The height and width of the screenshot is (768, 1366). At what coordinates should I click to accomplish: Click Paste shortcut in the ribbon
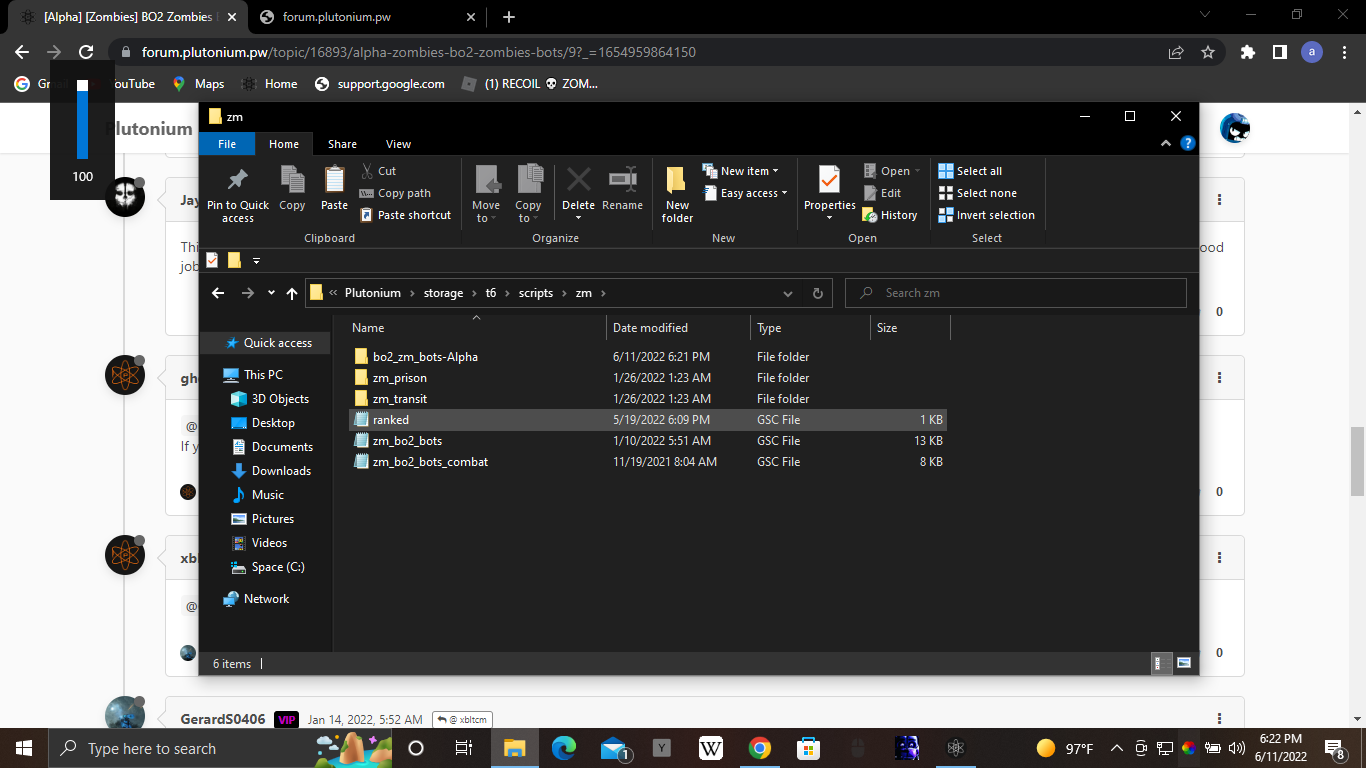tap(405, 215)
